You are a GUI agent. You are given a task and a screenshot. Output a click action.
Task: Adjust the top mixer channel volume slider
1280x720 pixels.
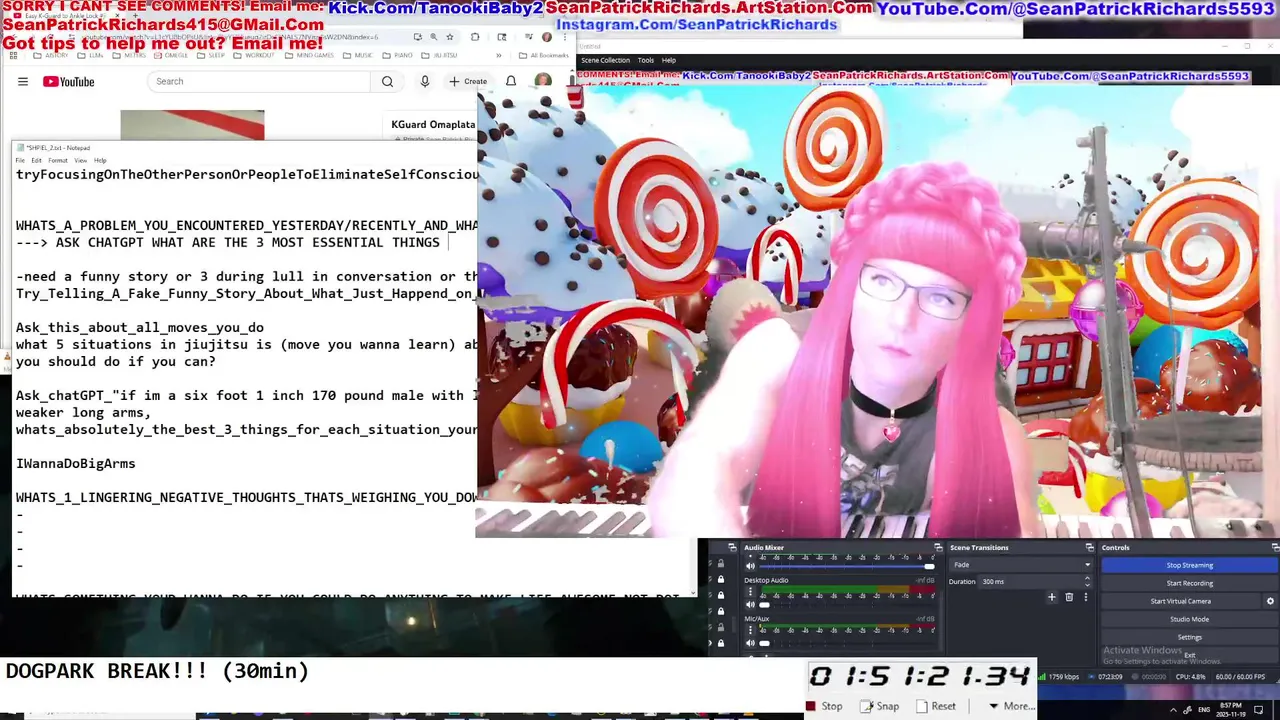pos(847,566)
